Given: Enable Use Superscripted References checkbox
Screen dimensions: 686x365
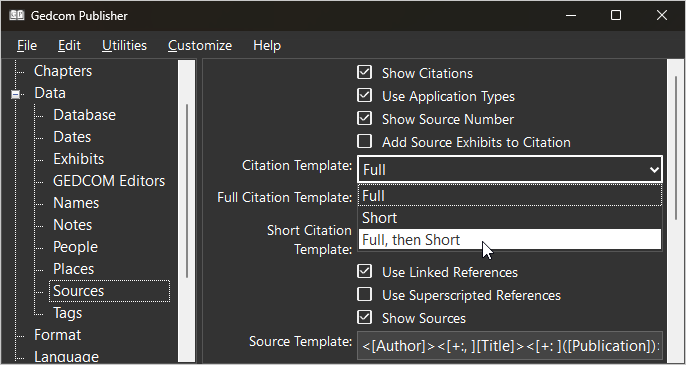Looking at the screenshot, I should click(364, 295).
